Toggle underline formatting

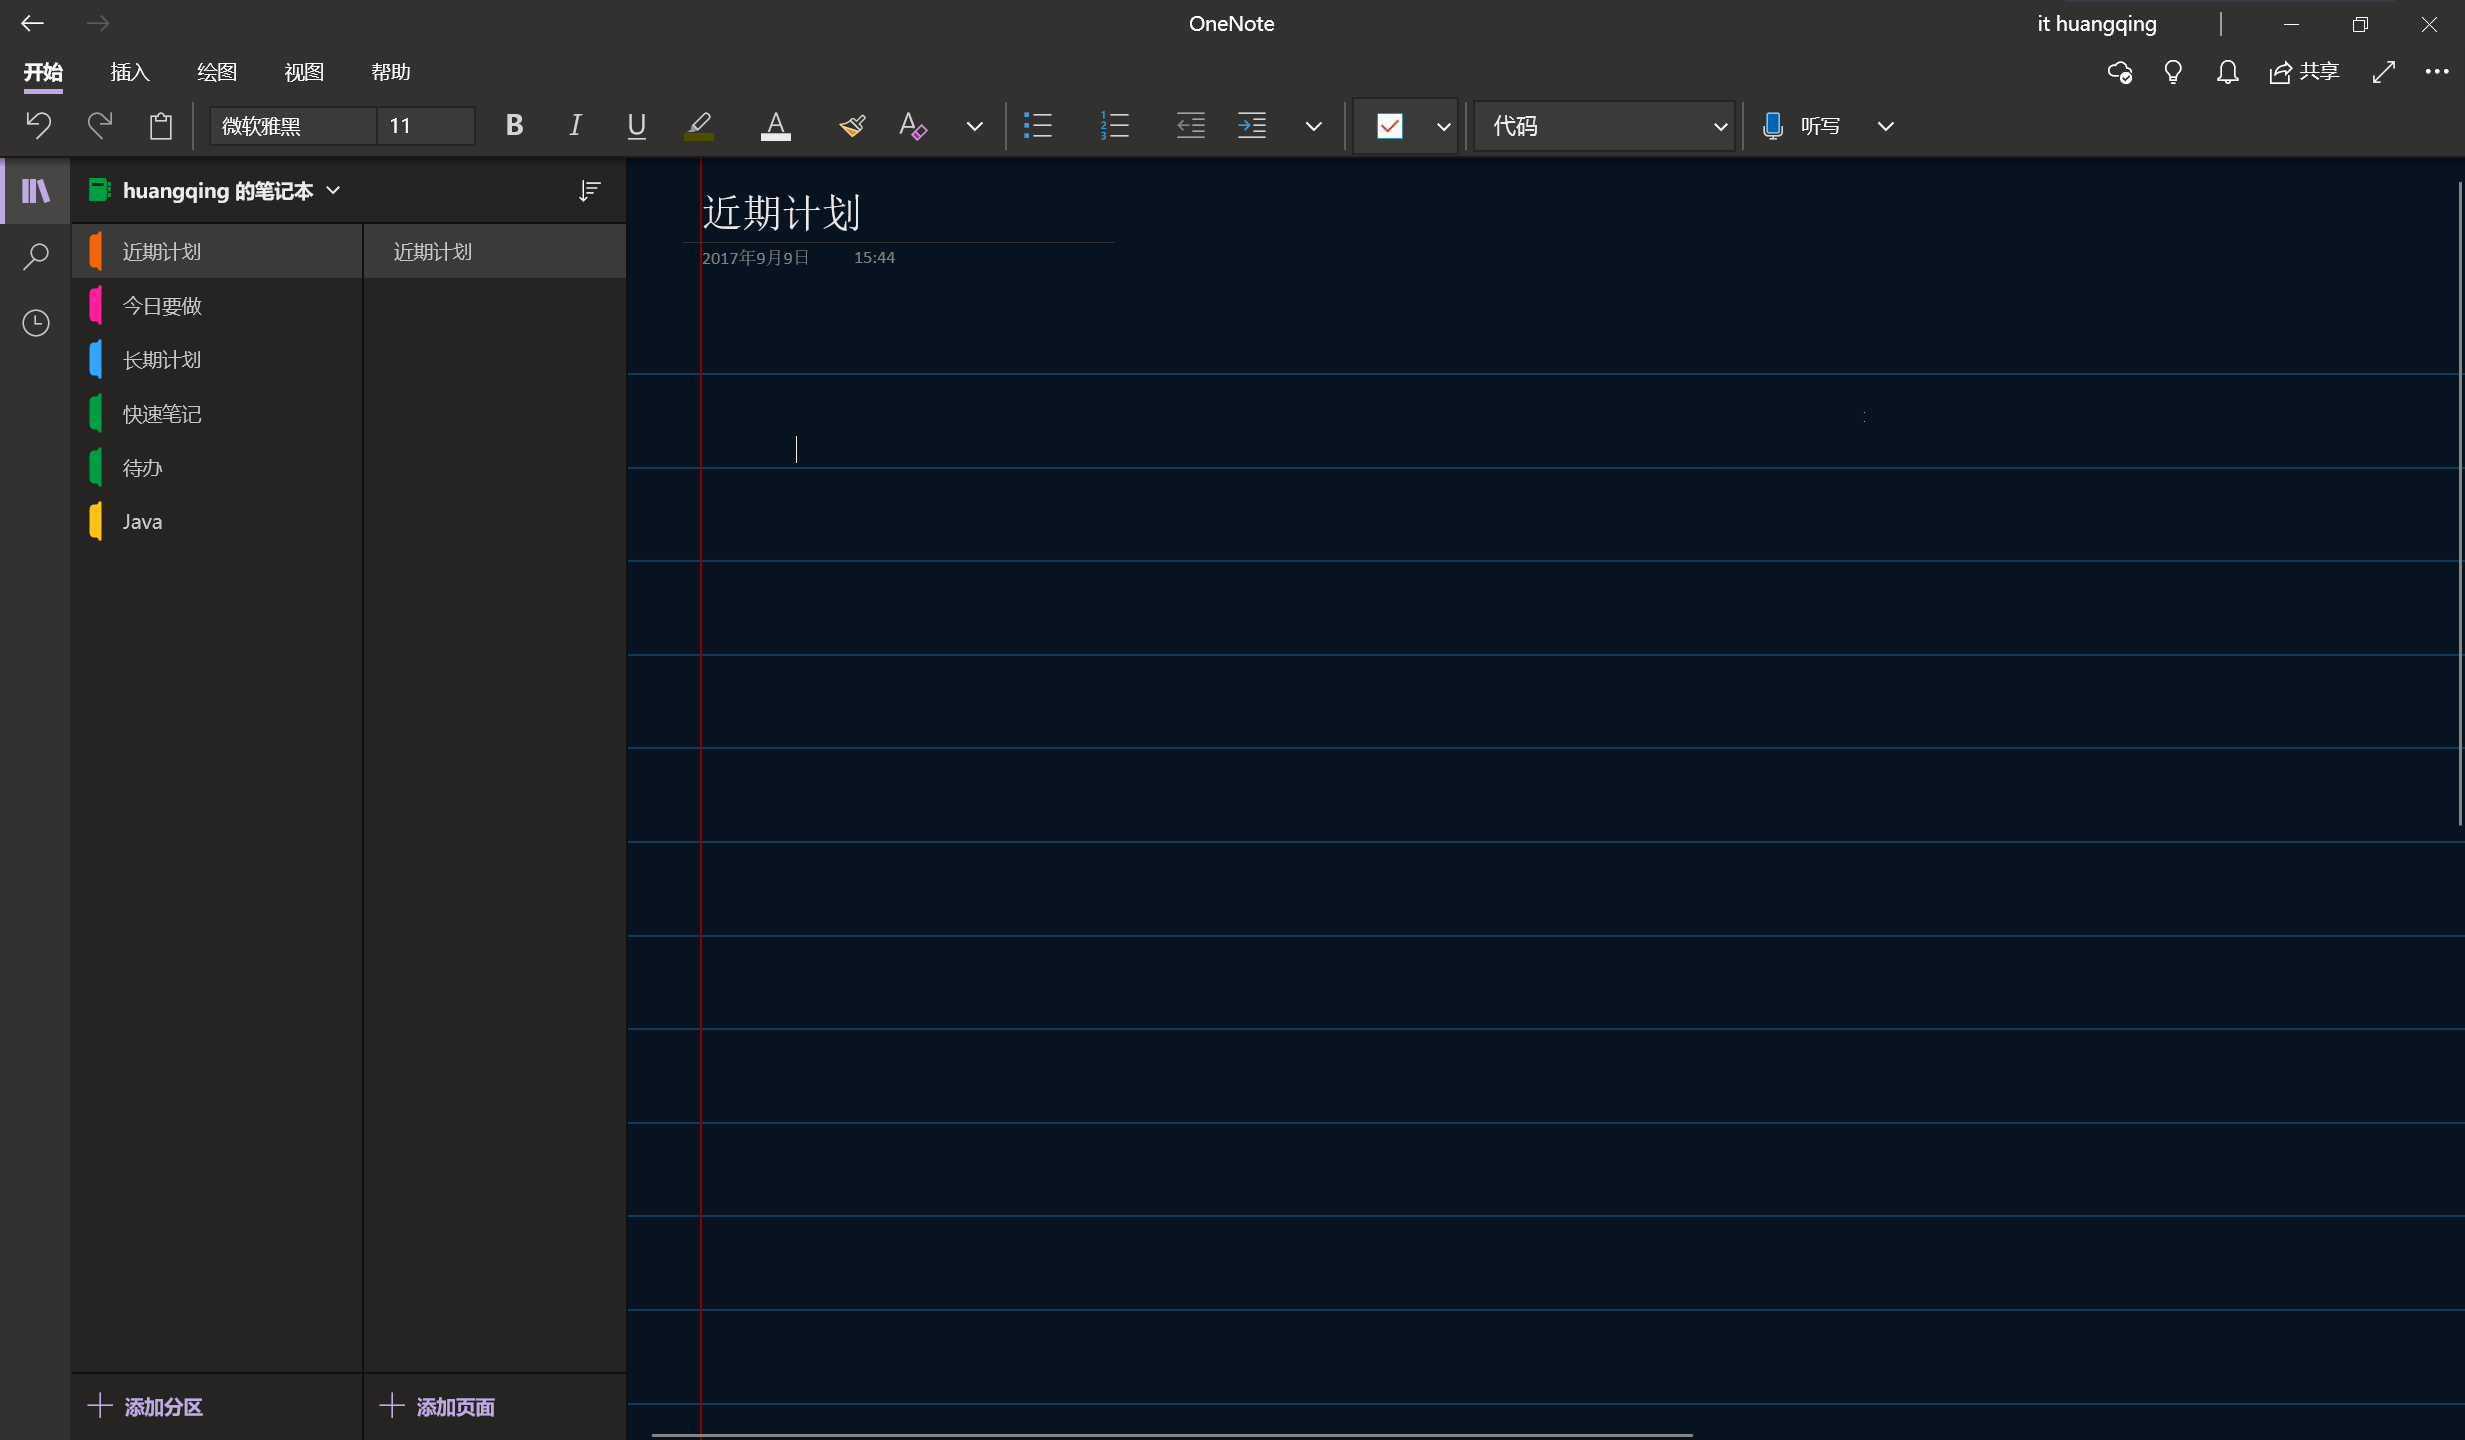pyautogui.click(x=636, y=126)
